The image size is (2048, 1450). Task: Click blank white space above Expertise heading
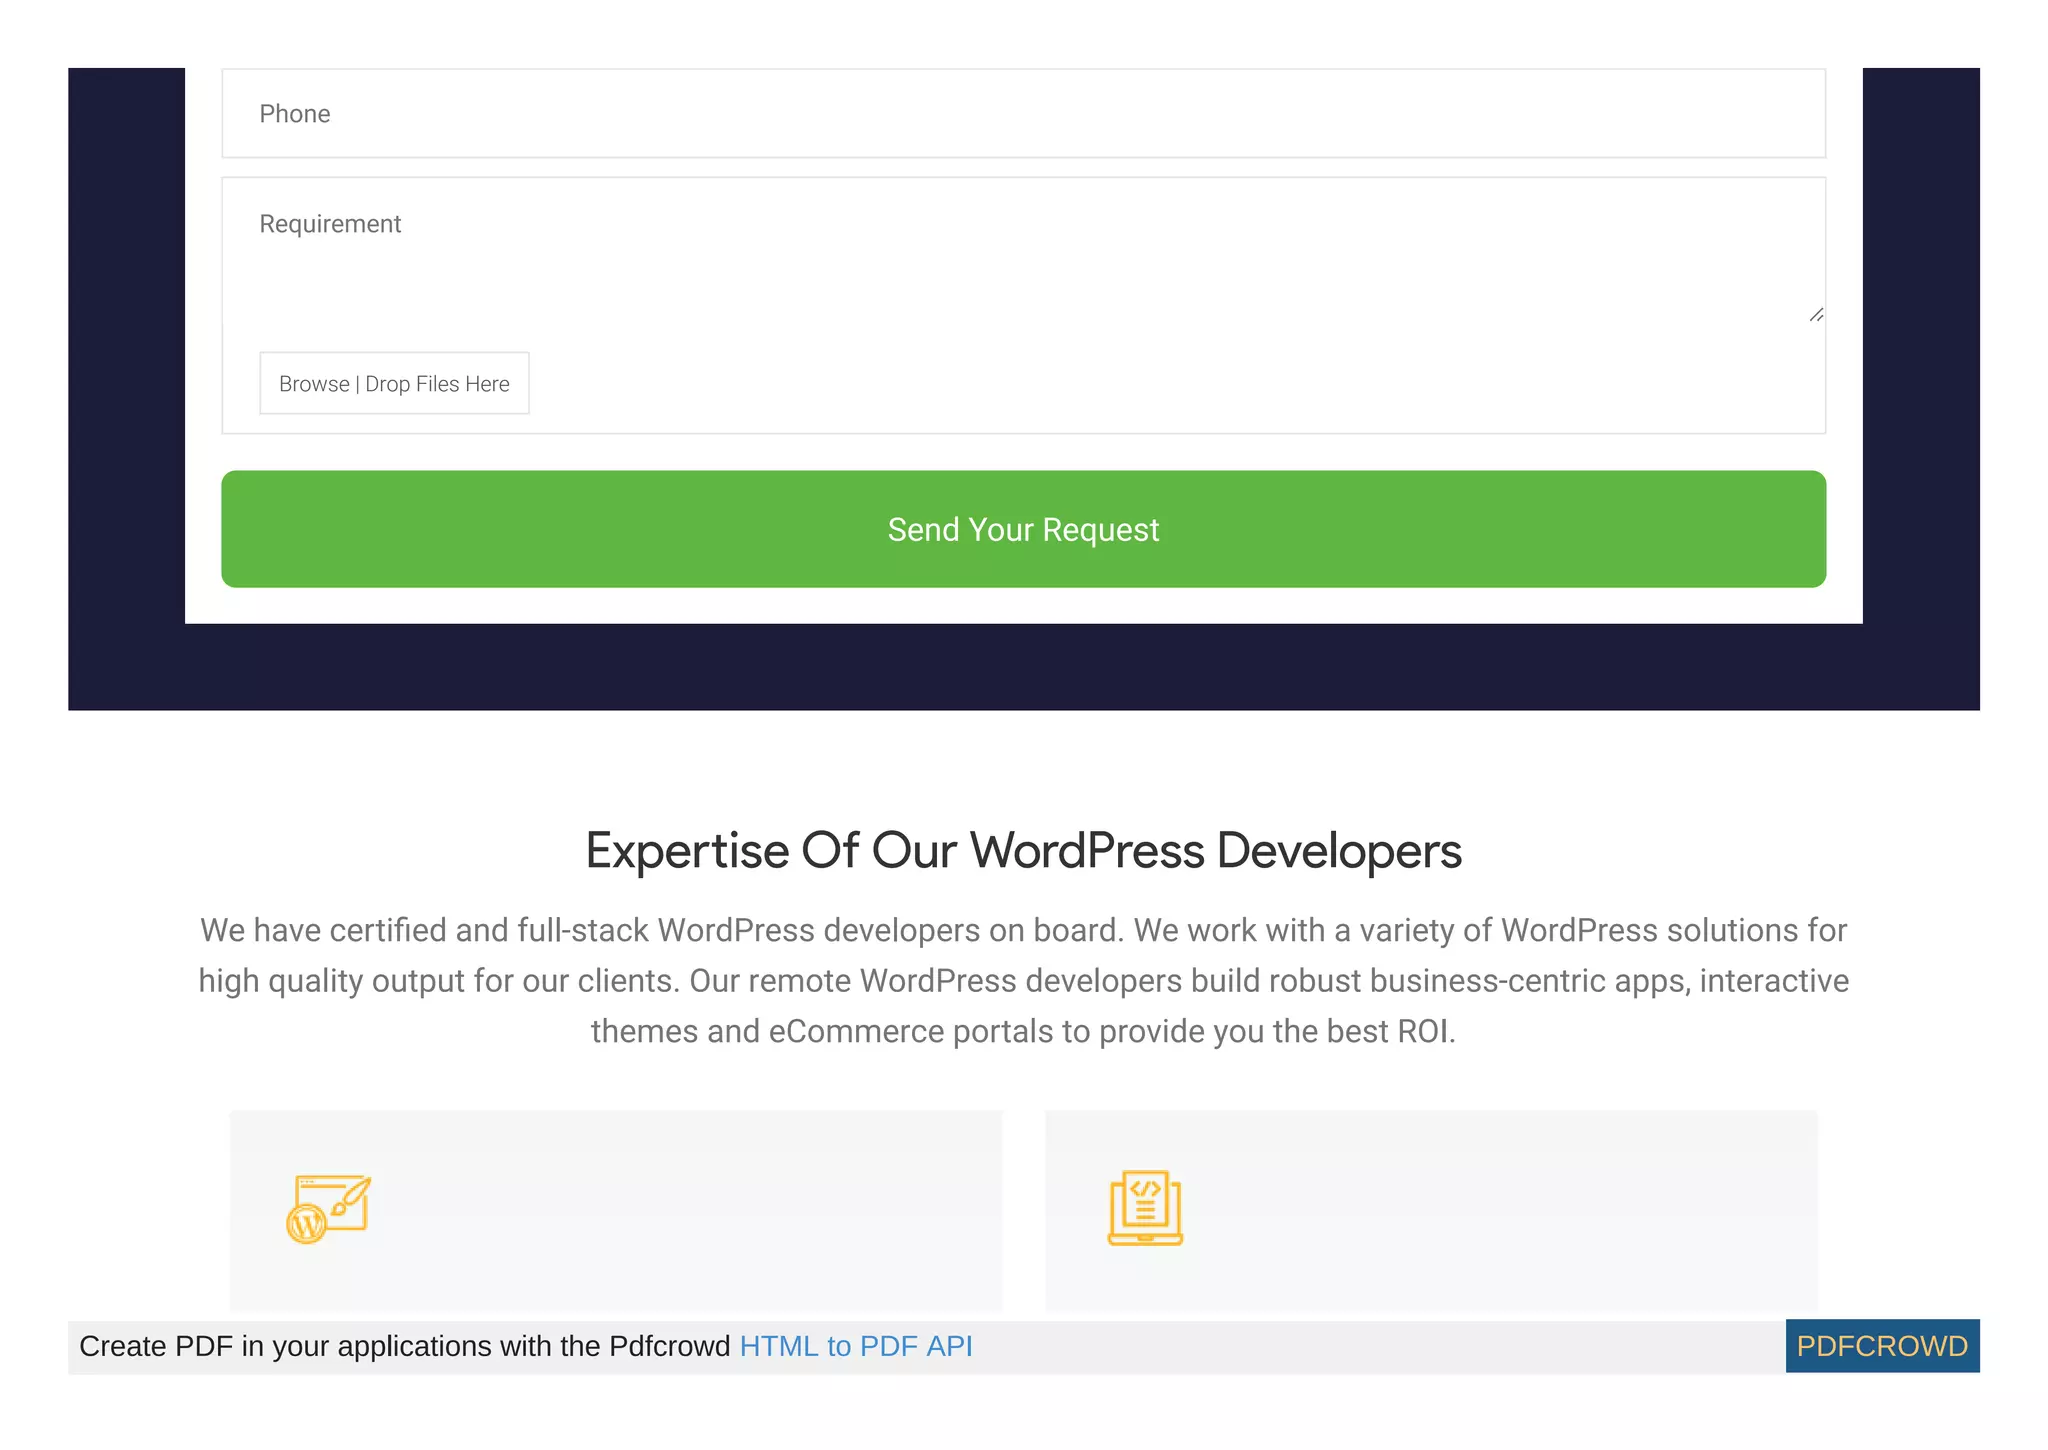coord(1023,765)
